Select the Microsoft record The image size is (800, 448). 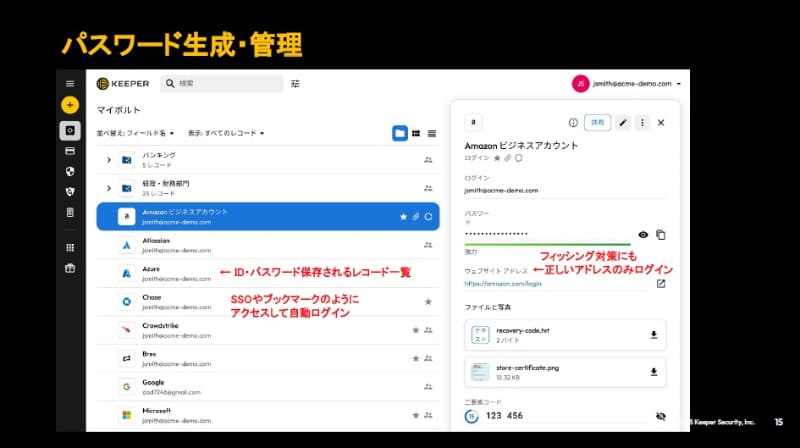[268, 415]
